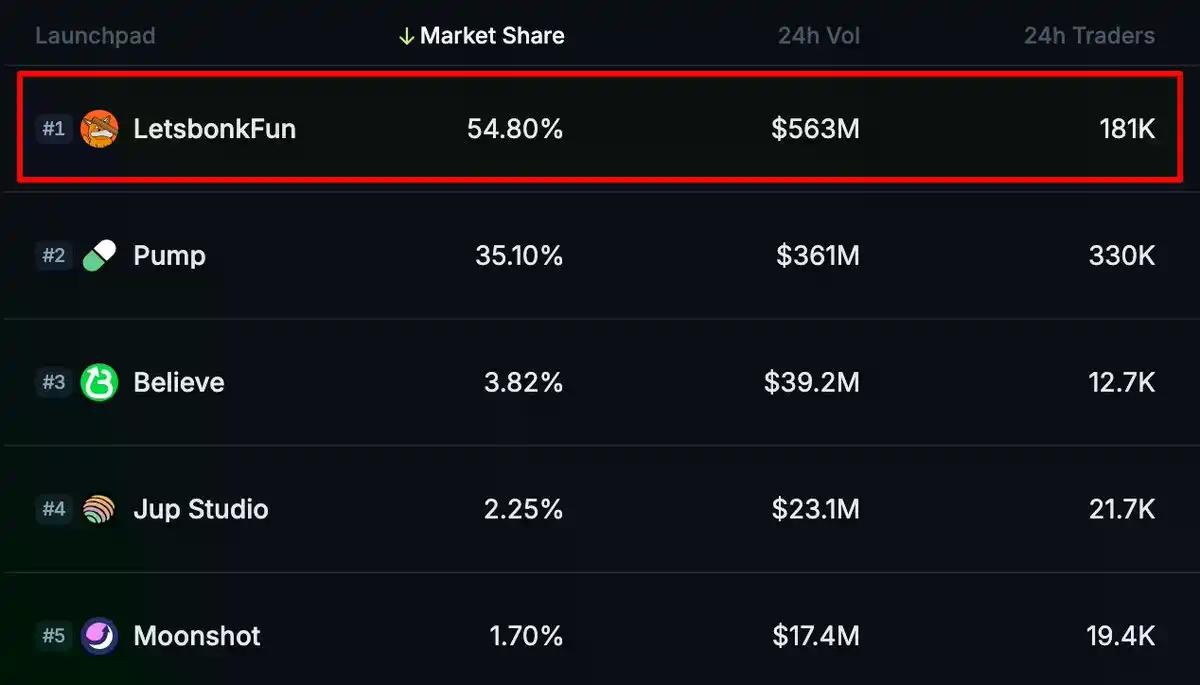Click the #1 rank badge
Viewport: 1200px width, 685px height.
pos(53,129)
